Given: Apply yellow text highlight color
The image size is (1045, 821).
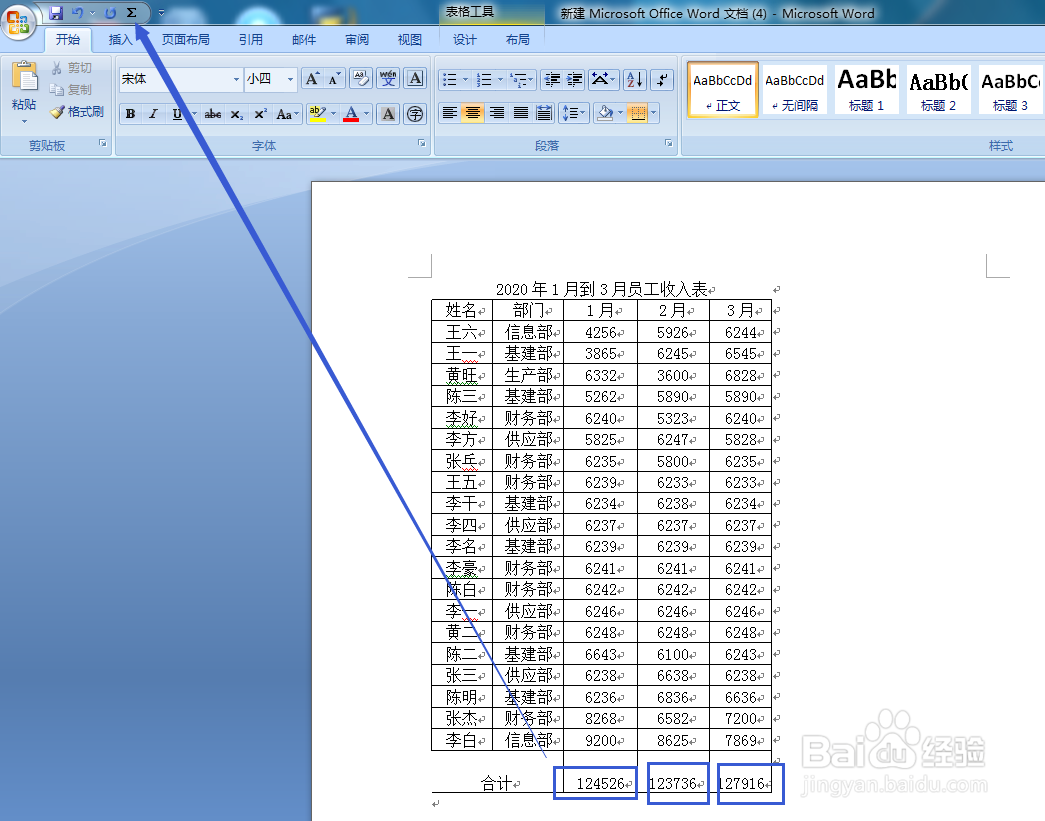Looking at the screenshot, I should 318,114.
